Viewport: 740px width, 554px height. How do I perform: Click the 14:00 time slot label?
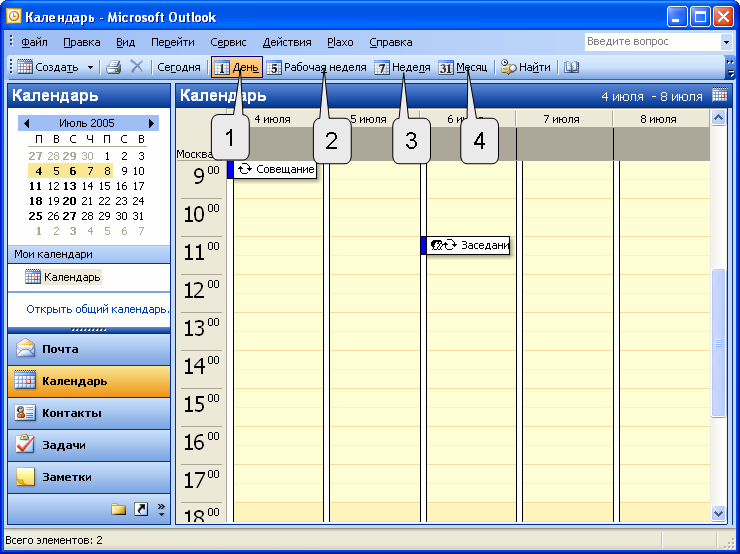(202, 366)
